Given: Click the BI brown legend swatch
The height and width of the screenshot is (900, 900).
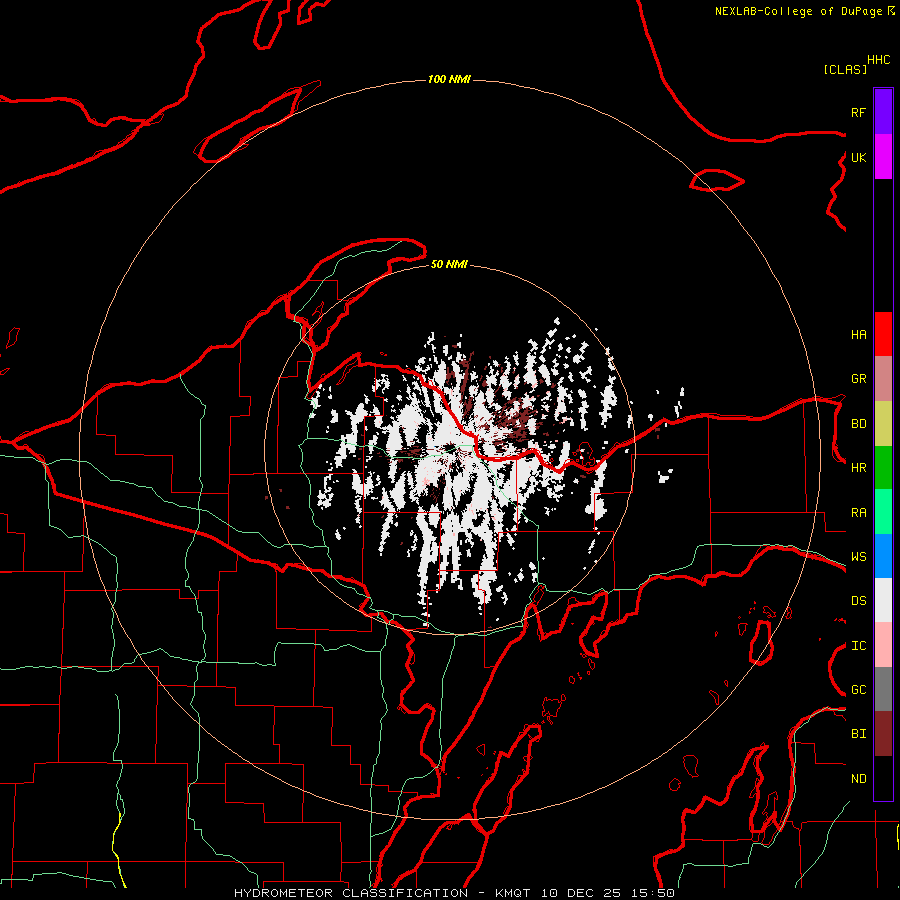Looking at the screenshot, I should [x=883, y=734].
